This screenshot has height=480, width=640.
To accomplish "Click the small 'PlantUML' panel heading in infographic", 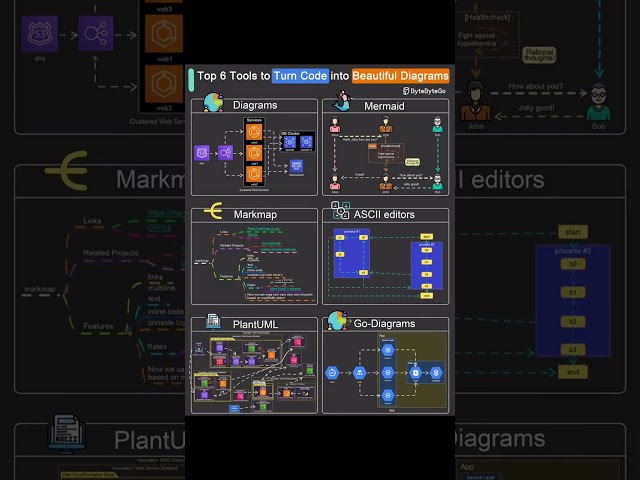I will [255, 324].
